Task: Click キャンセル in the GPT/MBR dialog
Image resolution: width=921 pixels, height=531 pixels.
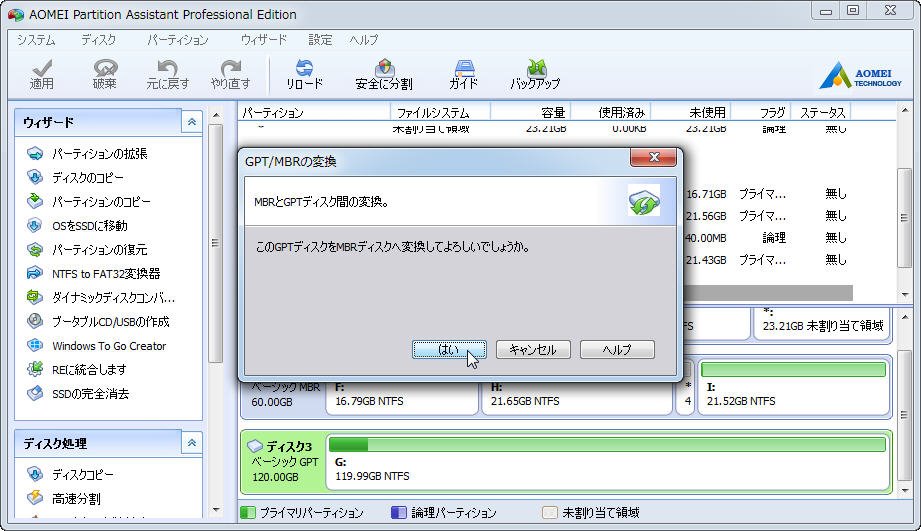Action: click(x=533, y=349)
